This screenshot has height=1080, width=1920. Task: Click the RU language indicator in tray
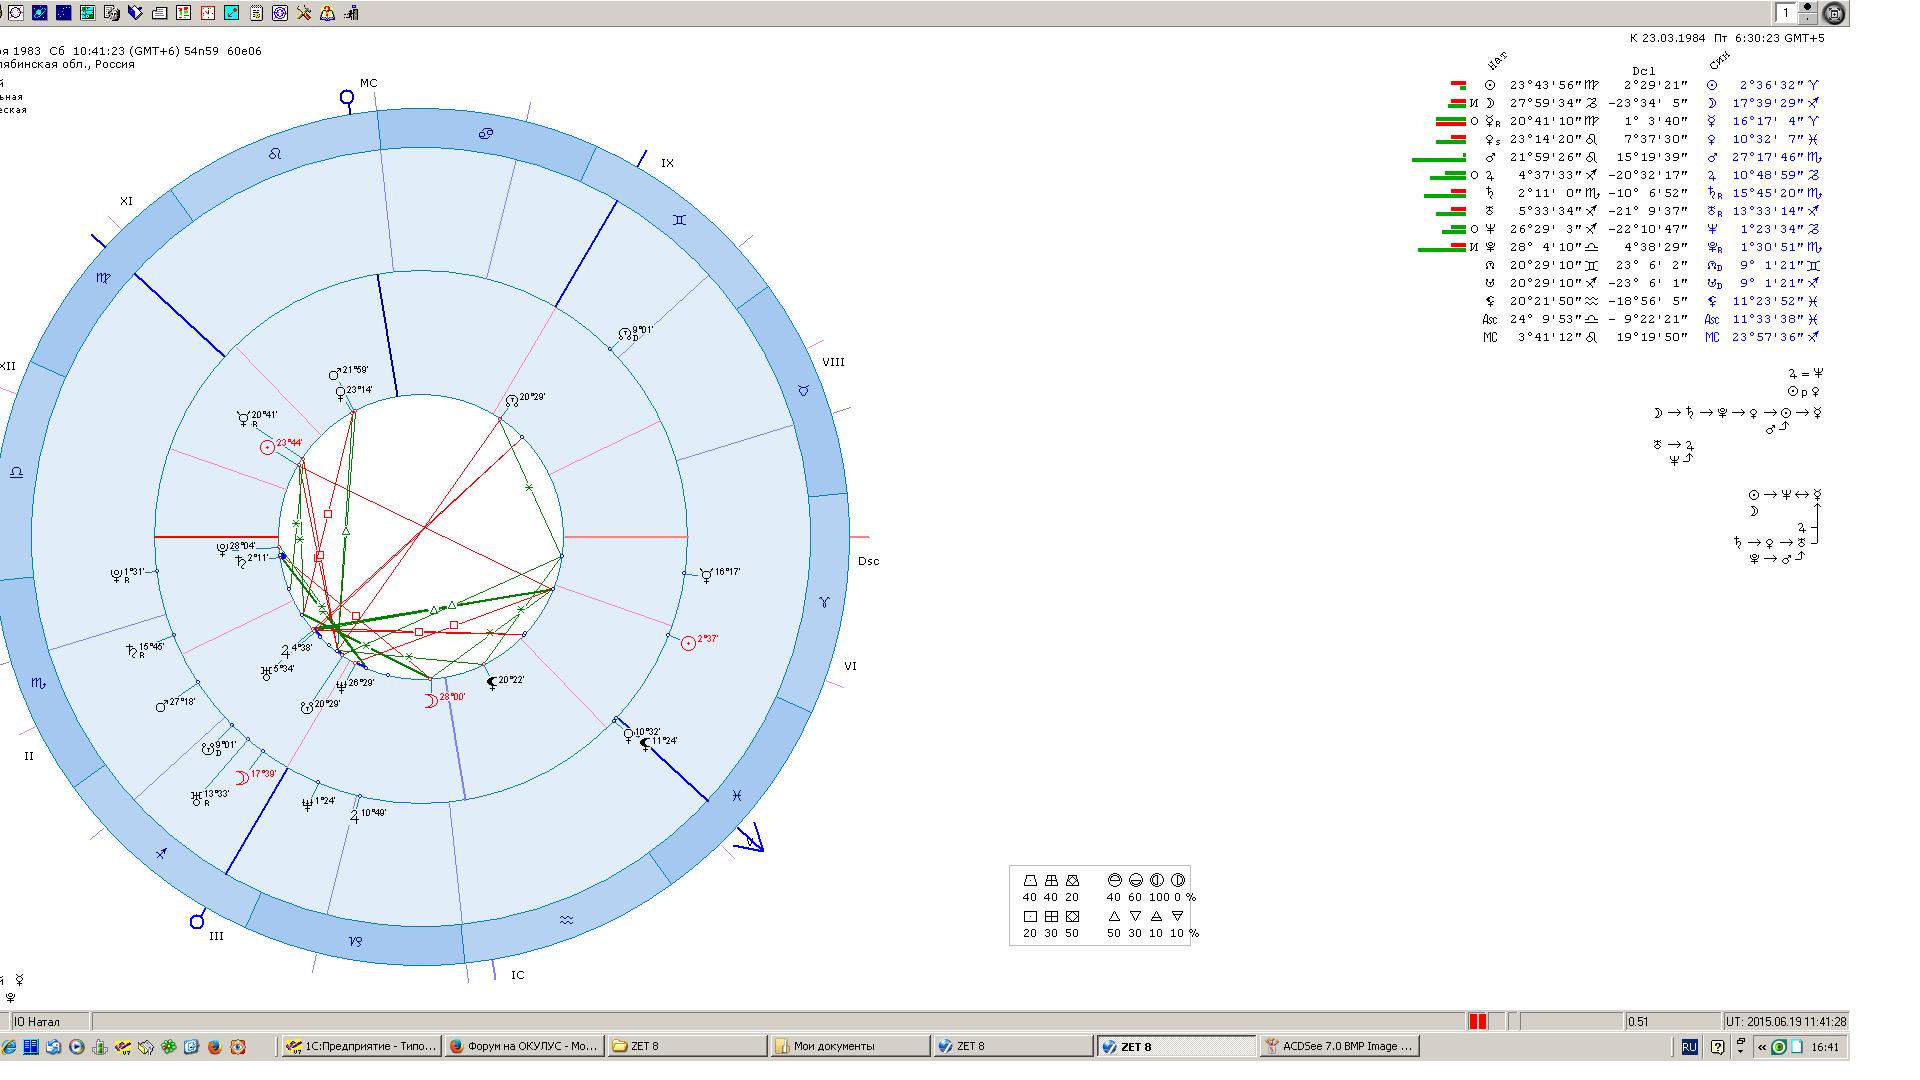(1689, 1047)
